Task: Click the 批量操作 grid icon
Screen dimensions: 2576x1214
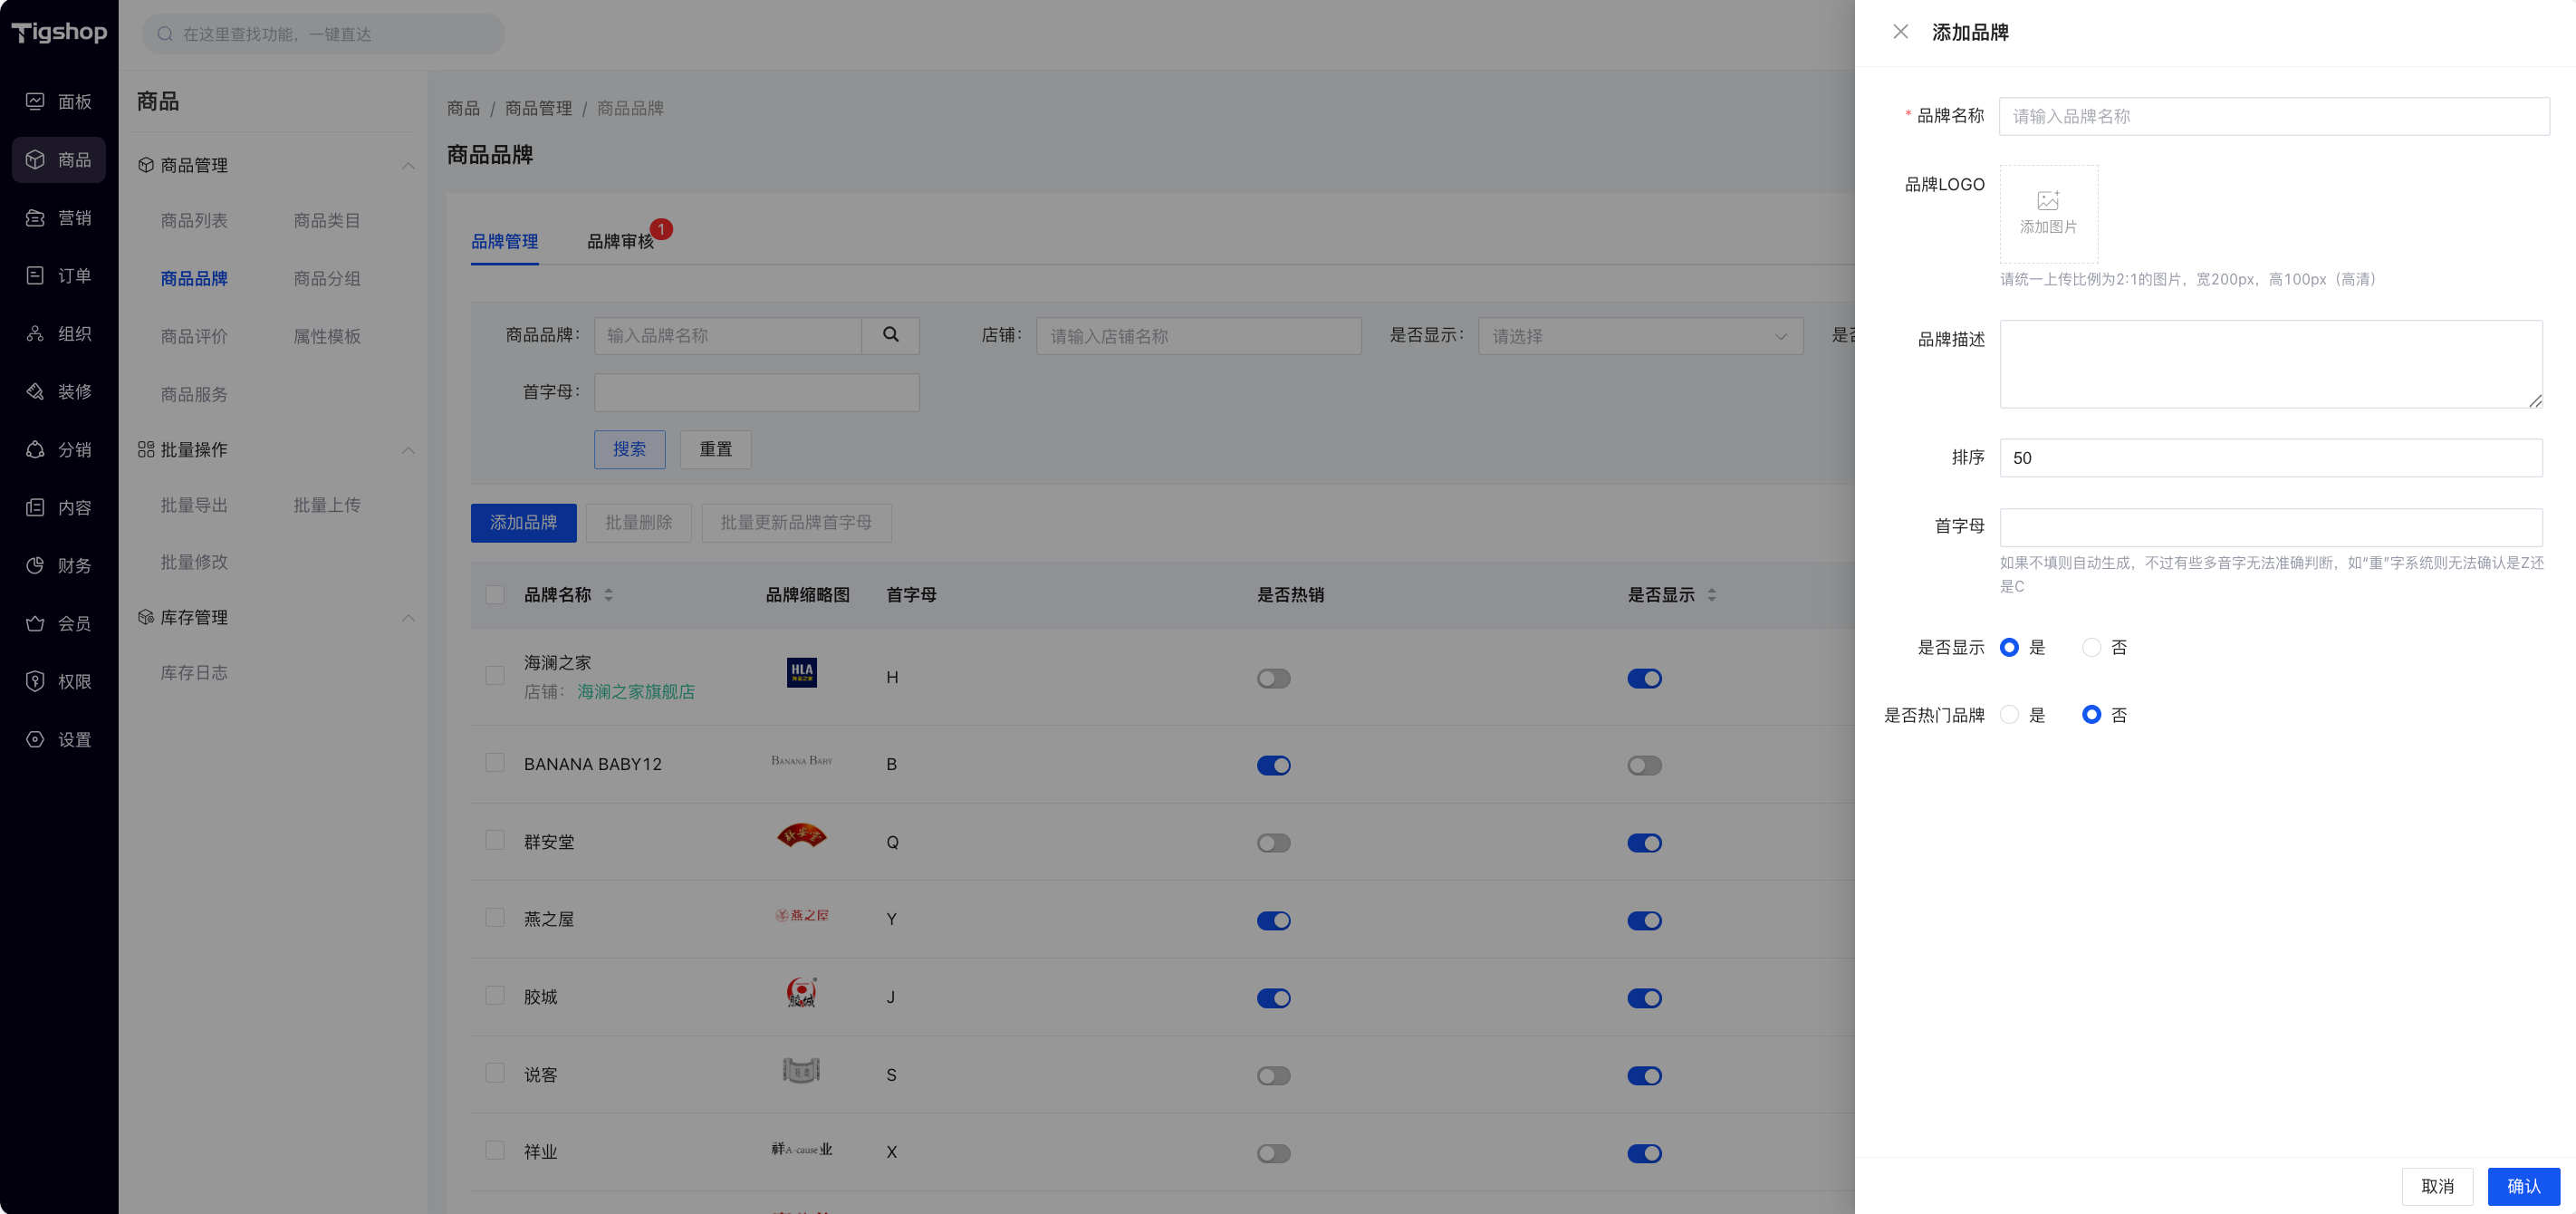Action: pos(146,449)
